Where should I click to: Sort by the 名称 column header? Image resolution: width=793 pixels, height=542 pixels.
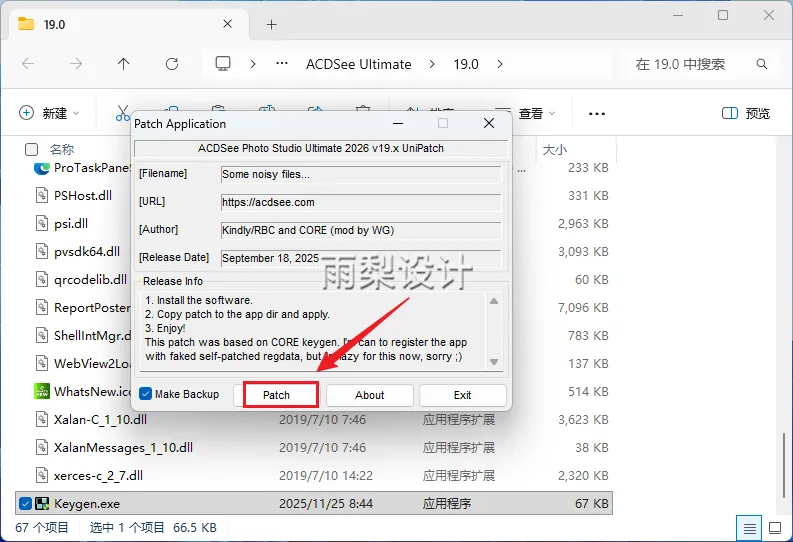(x=62, y=149)
